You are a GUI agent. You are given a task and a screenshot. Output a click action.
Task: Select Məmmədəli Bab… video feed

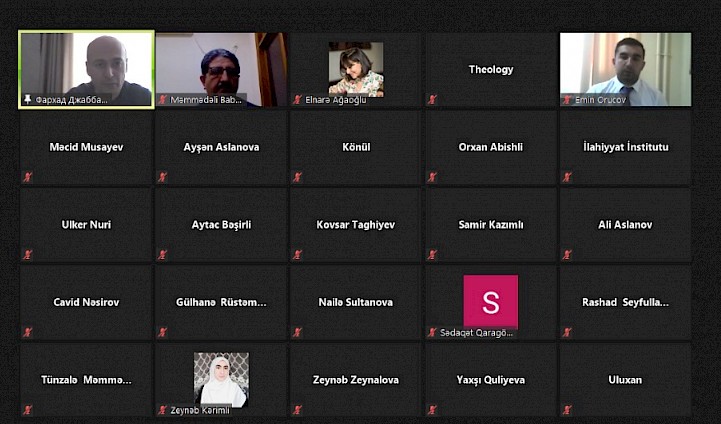(x=222, y=69)
